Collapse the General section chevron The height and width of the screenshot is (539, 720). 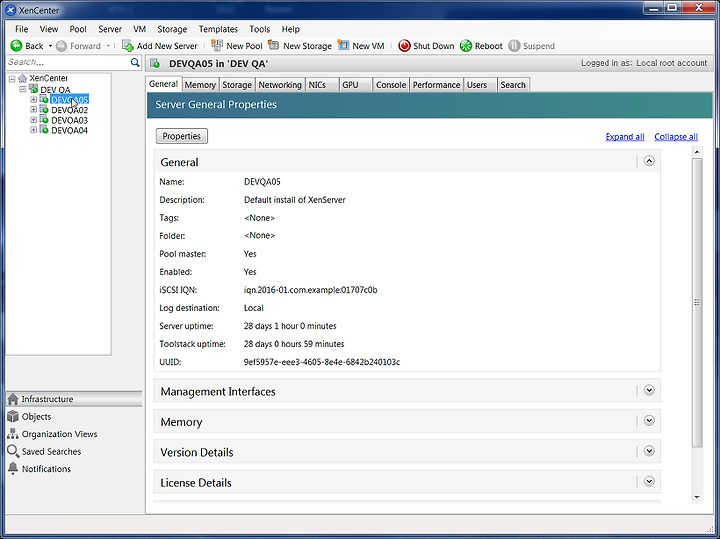click(649, 161)
